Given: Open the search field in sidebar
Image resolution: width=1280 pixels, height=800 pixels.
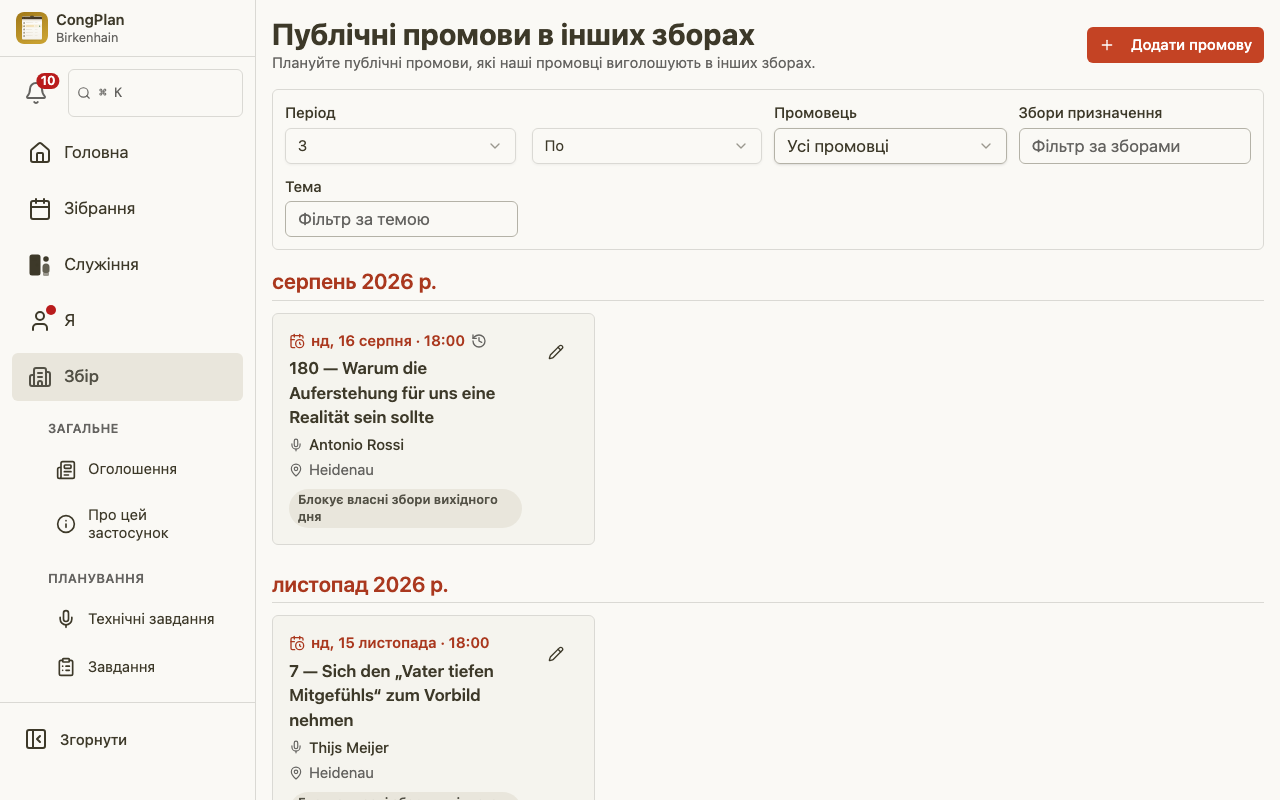Looking at the screenshot, I should [155, 93].
